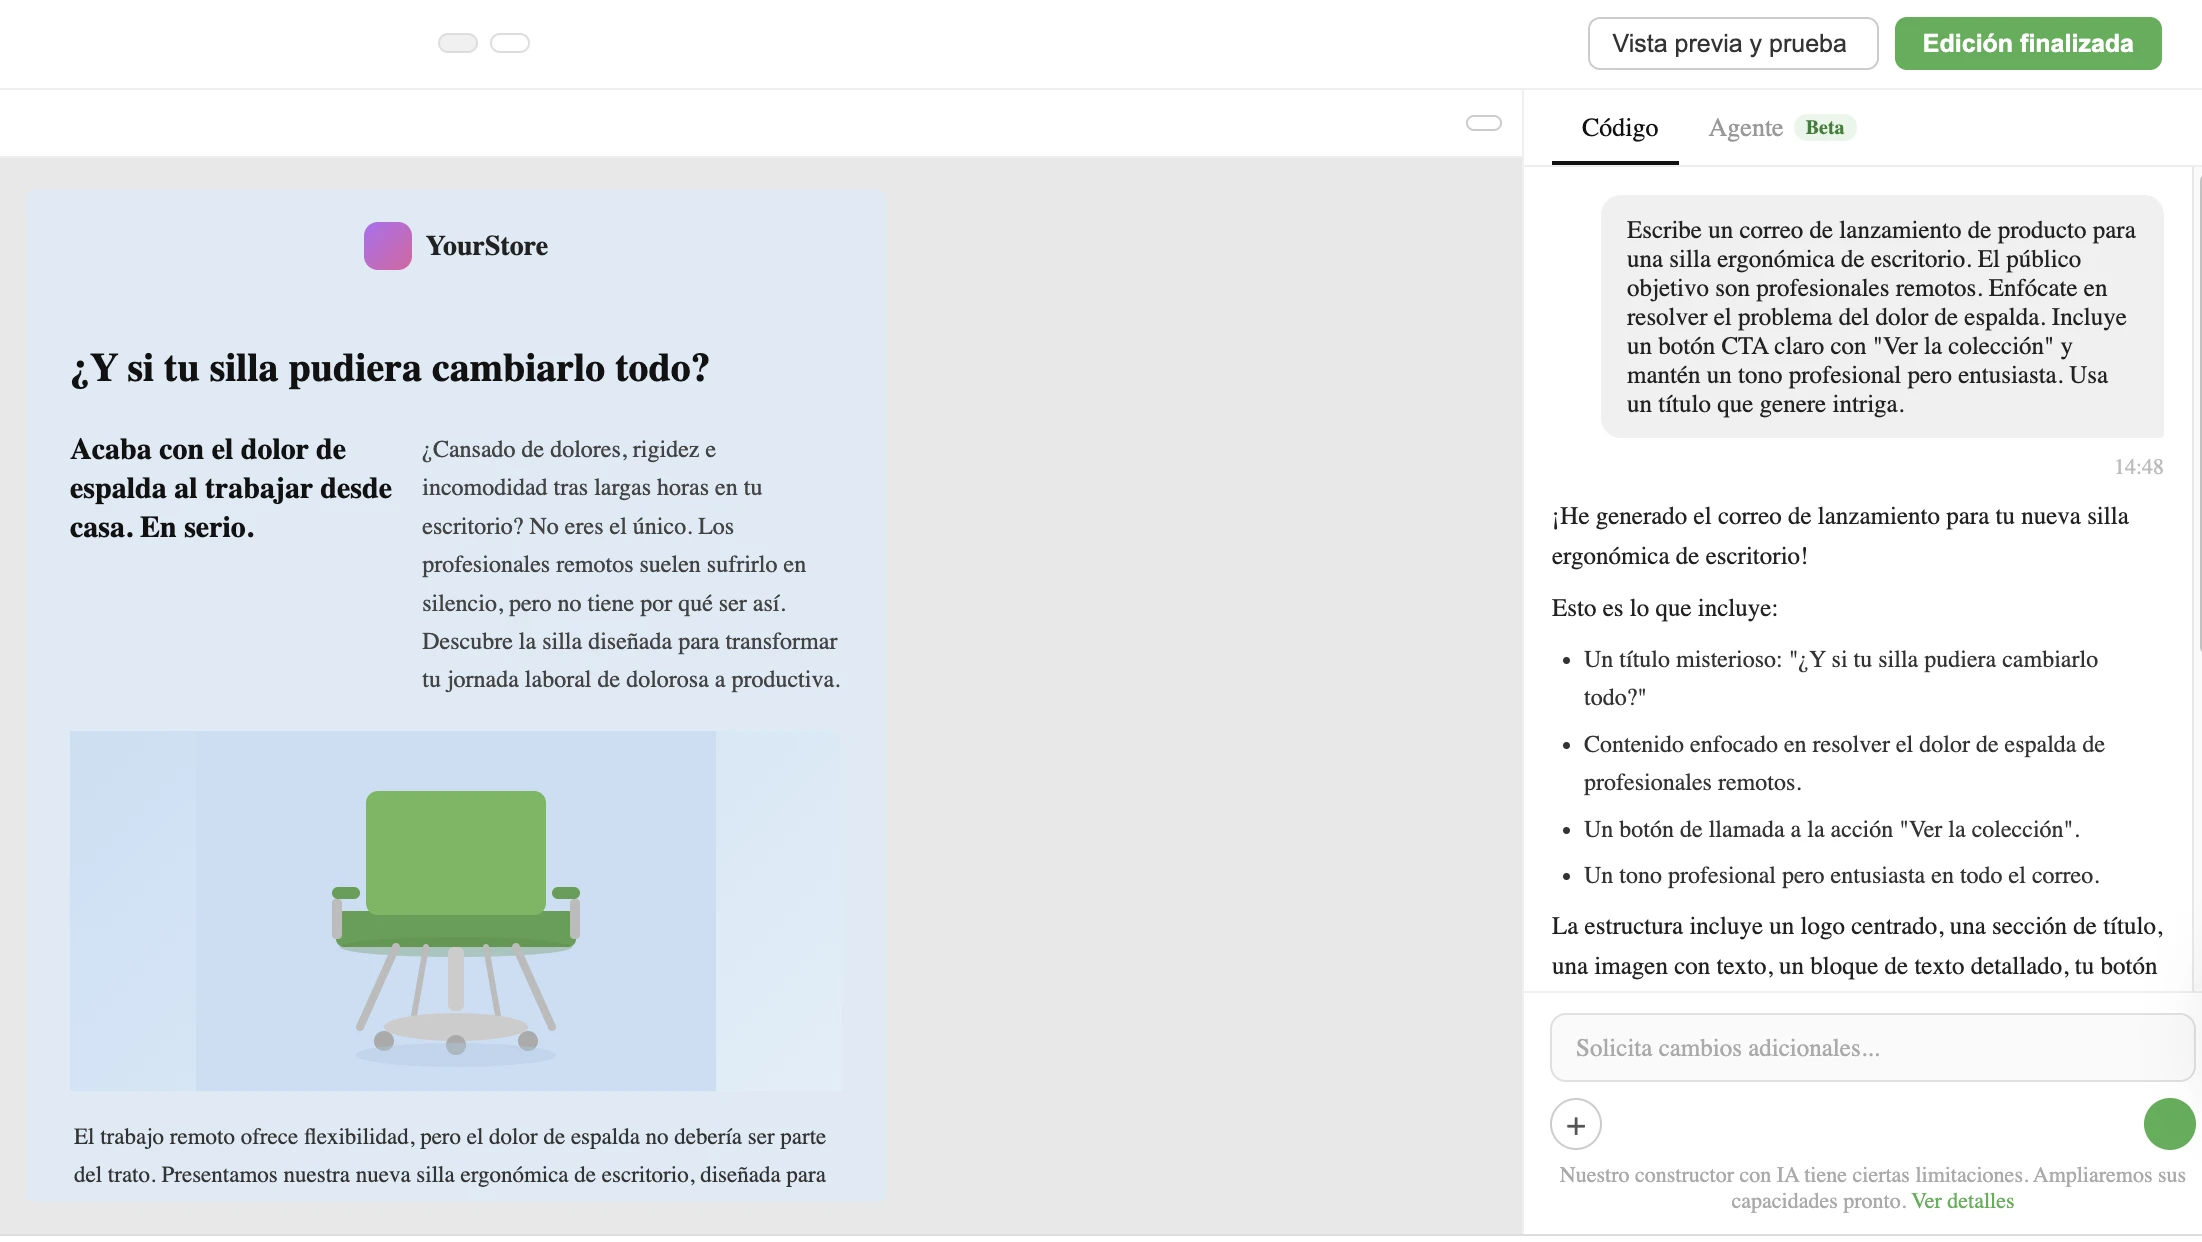Click the reply line ¡He generado el correo
The image size is (2202, 1242).
pos(1840,536)
